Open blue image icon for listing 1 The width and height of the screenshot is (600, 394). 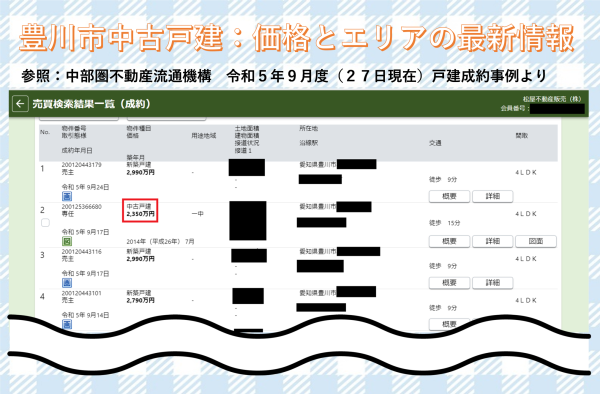67,197
